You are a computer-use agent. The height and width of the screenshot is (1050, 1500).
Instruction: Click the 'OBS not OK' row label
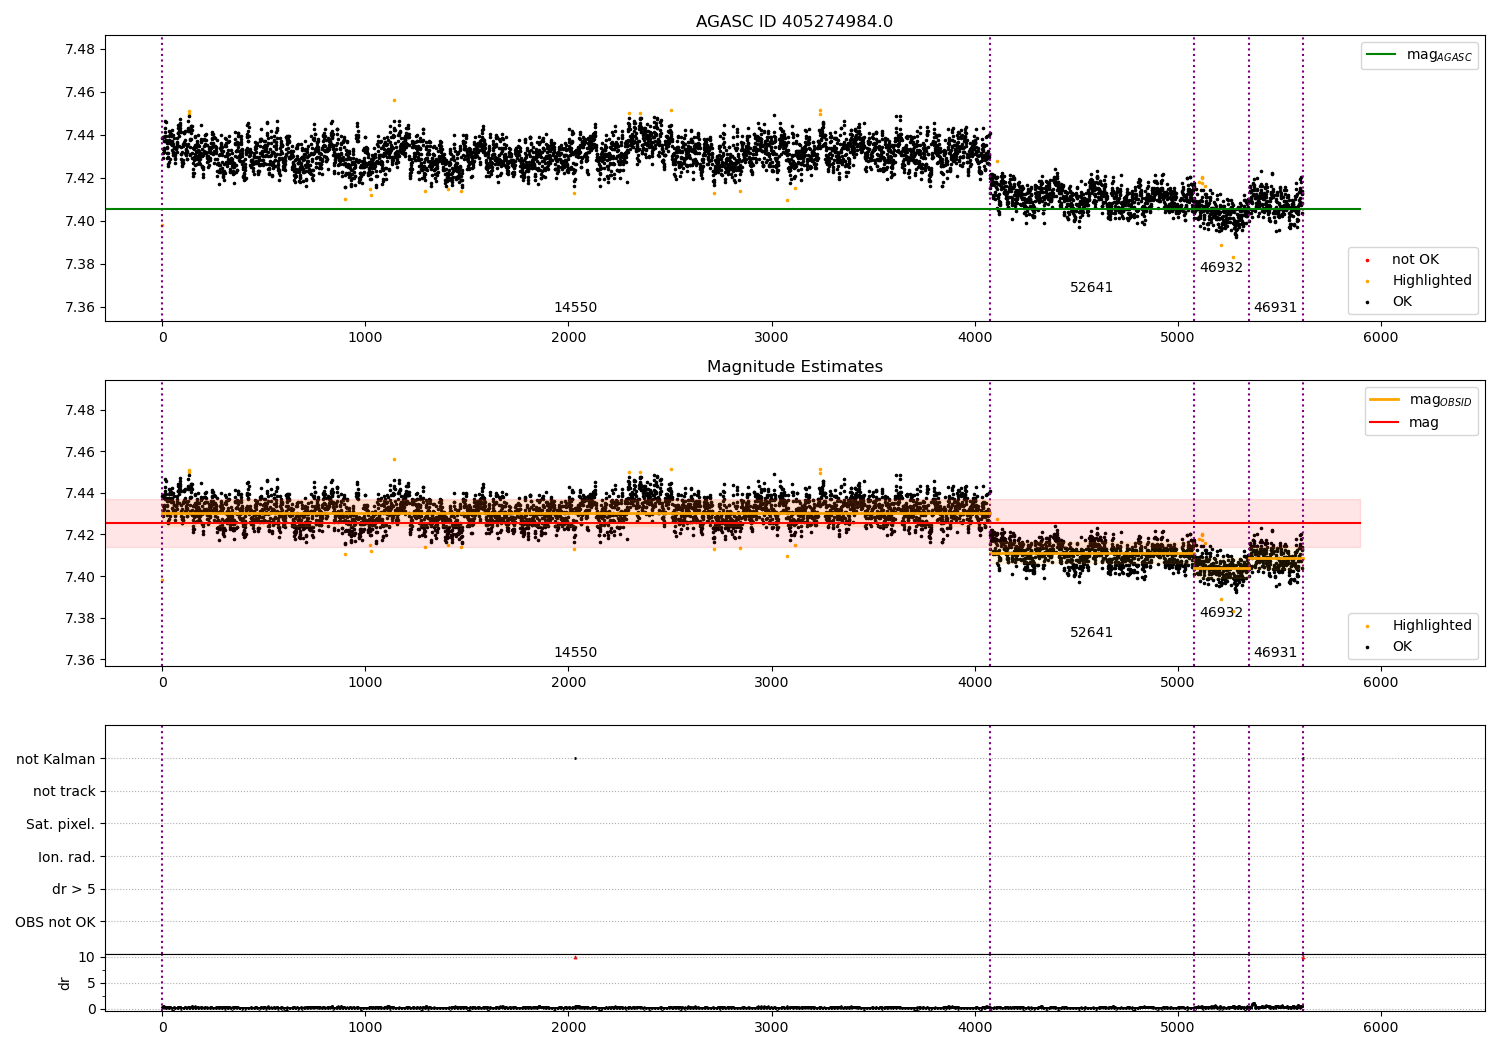pyautogui.click(x=55, y=923)
